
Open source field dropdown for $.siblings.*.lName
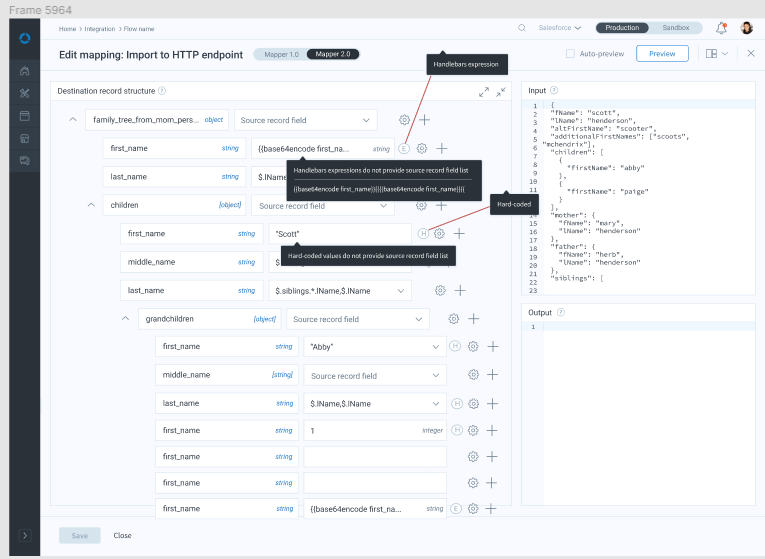400,290
